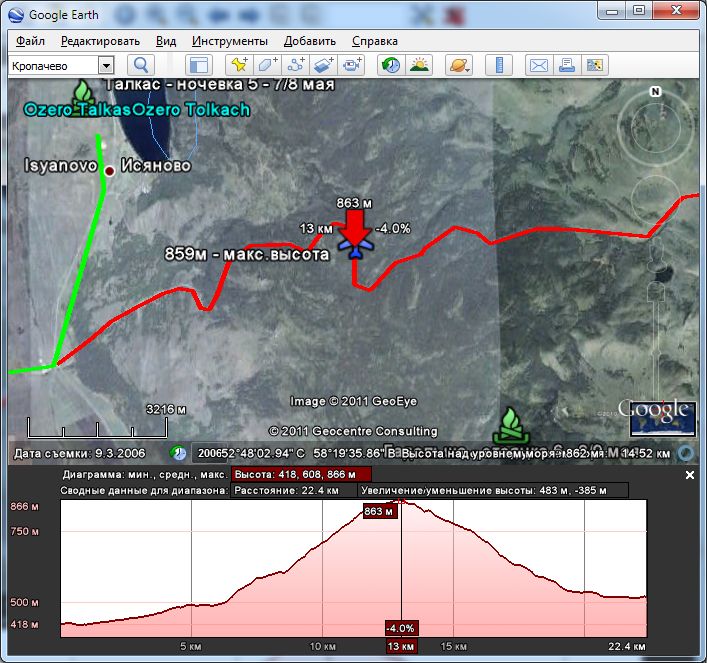The image size is (707, 663).
Task: Open the ruler measuring tool
Action: point(499,65)
